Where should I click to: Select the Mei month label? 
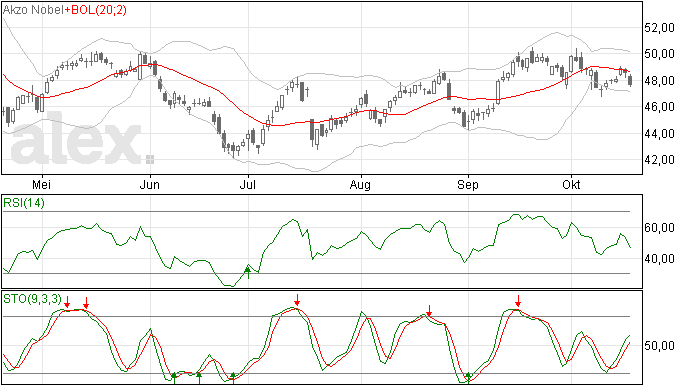coord(42,185)
